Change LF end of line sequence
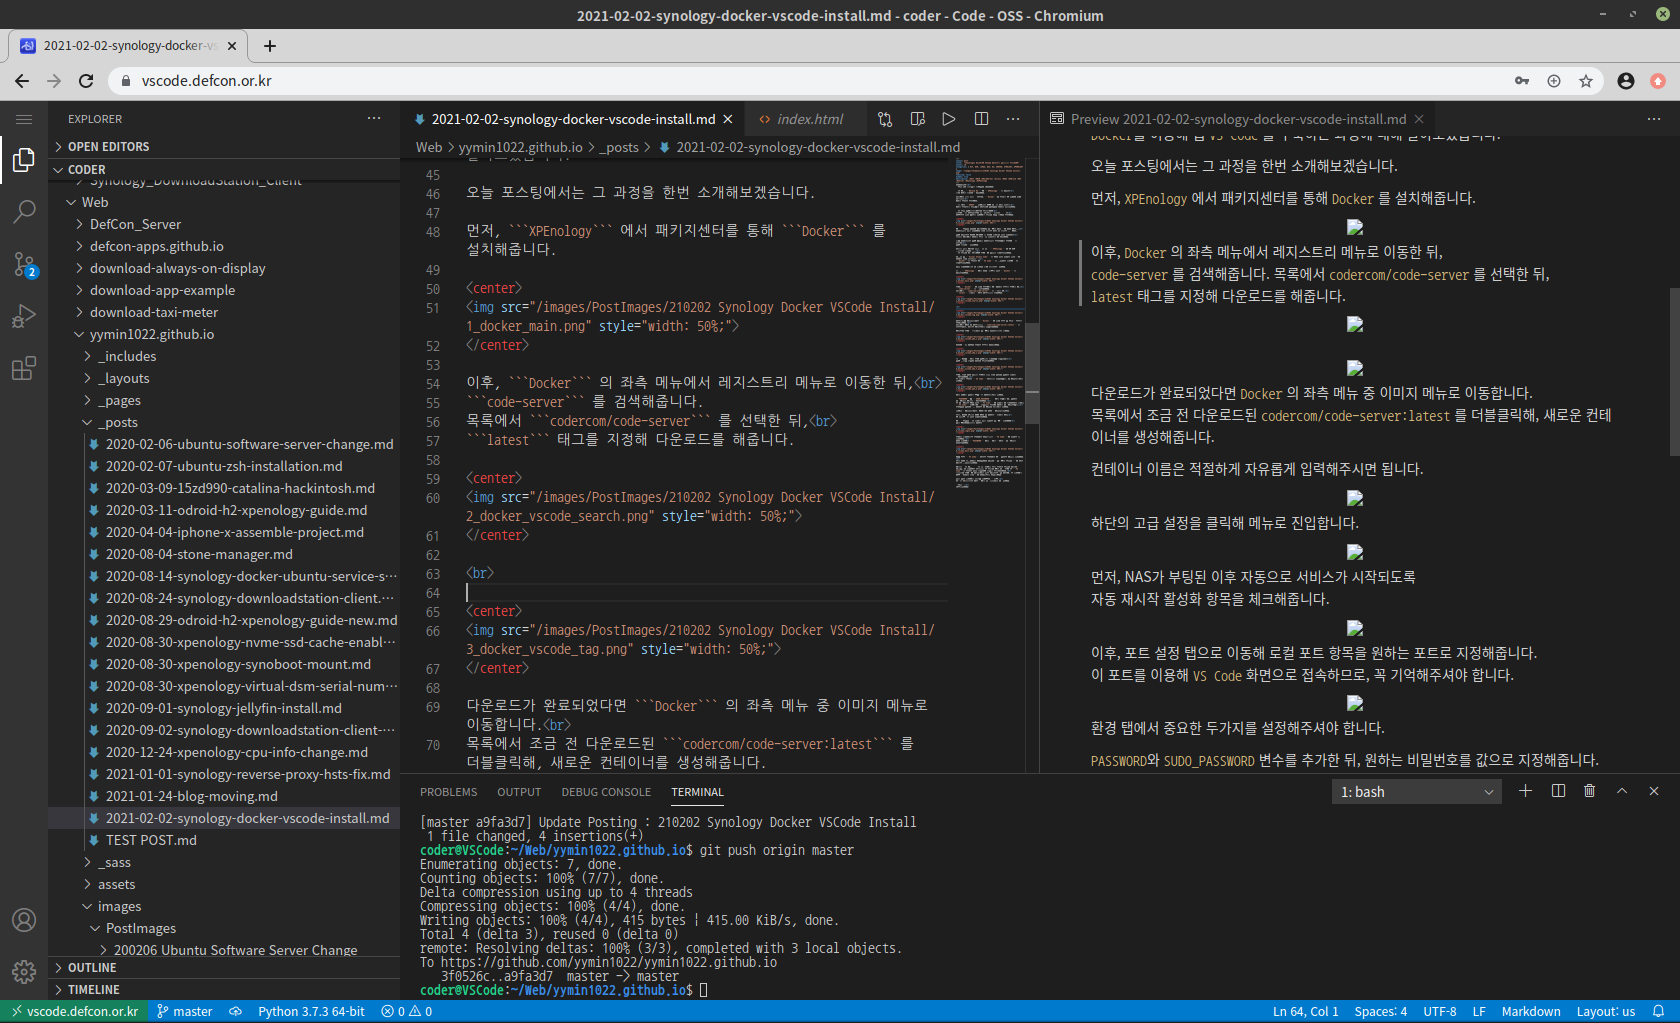The height and width of the screenshot is (1023, 1680). pos(1478,1011)
